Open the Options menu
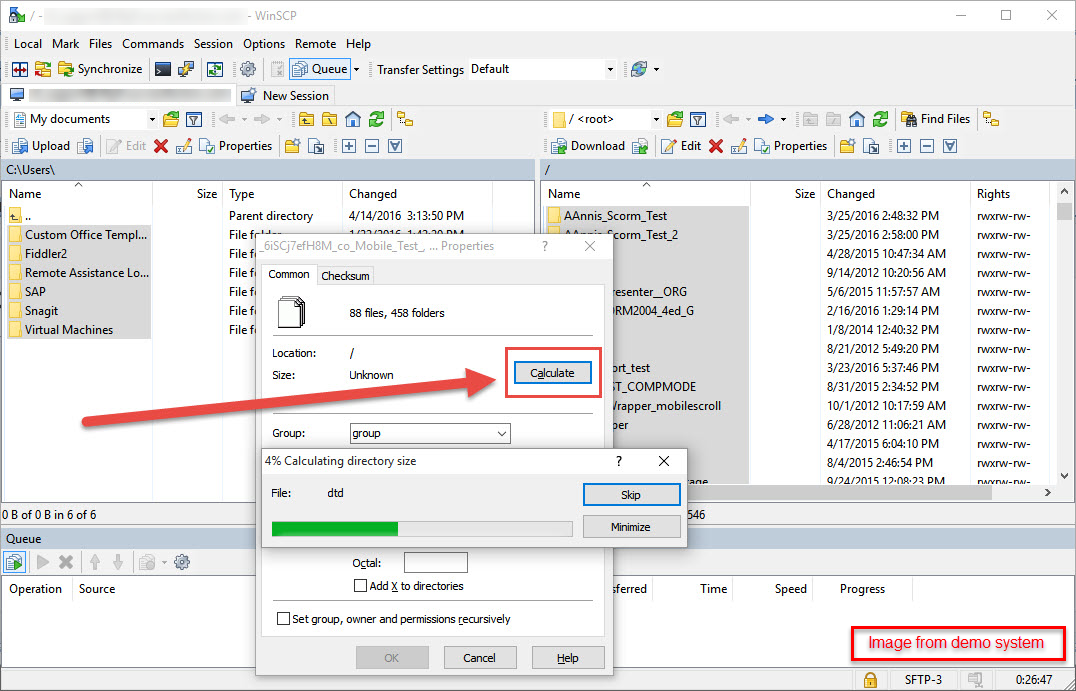The image size is (1076, 691). (264, 44)
